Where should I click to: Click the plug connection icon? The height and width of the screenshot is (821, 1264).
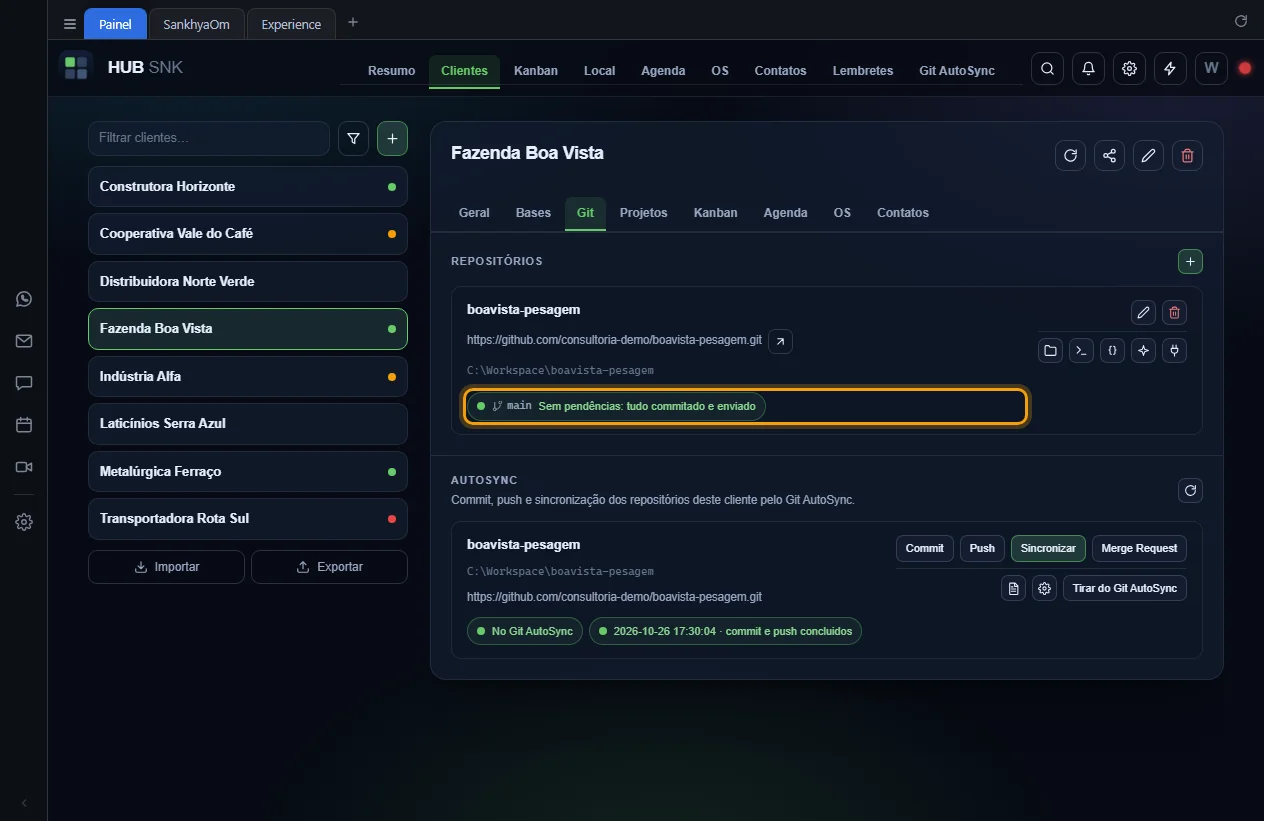click(x=1174, y=351)
